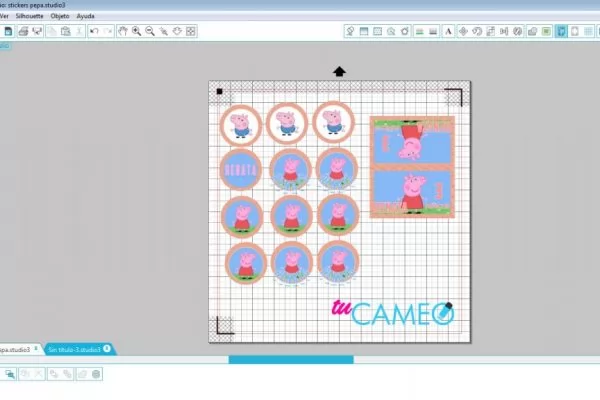Select the Drag Zoom tool

tap(177, 31)
